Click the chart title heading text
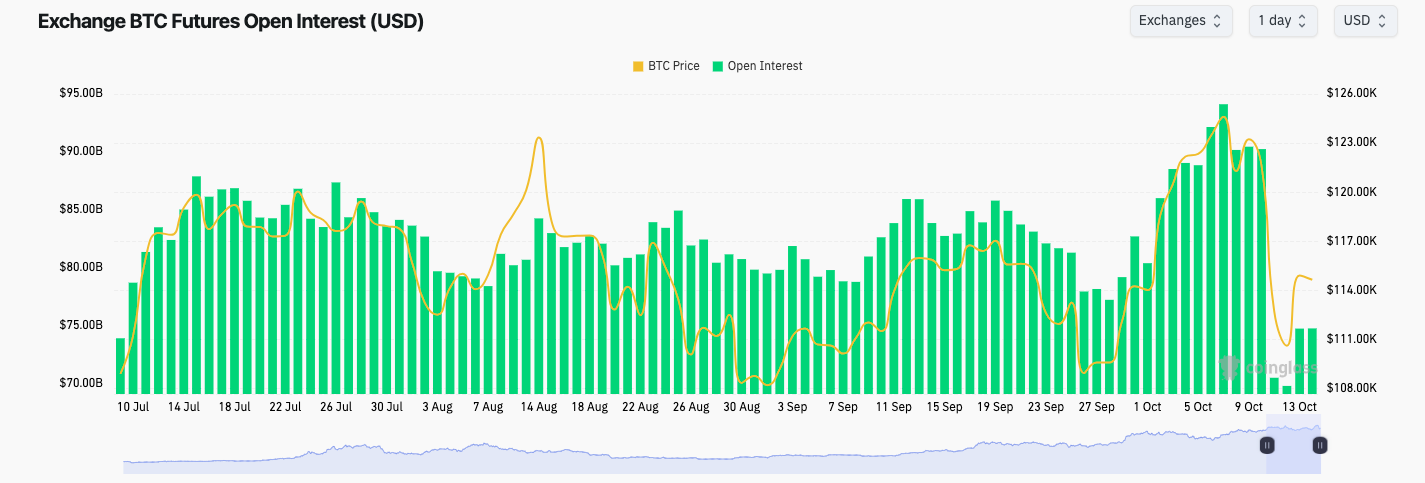 (231, 22)
